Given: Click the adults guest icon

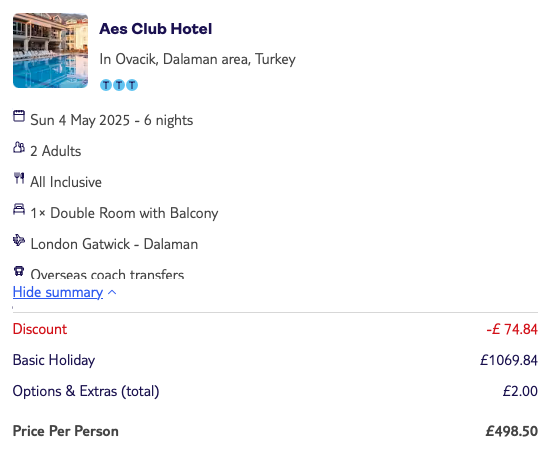Looking at the screenshot, I should pyautogui.click(x=19, y=147).
